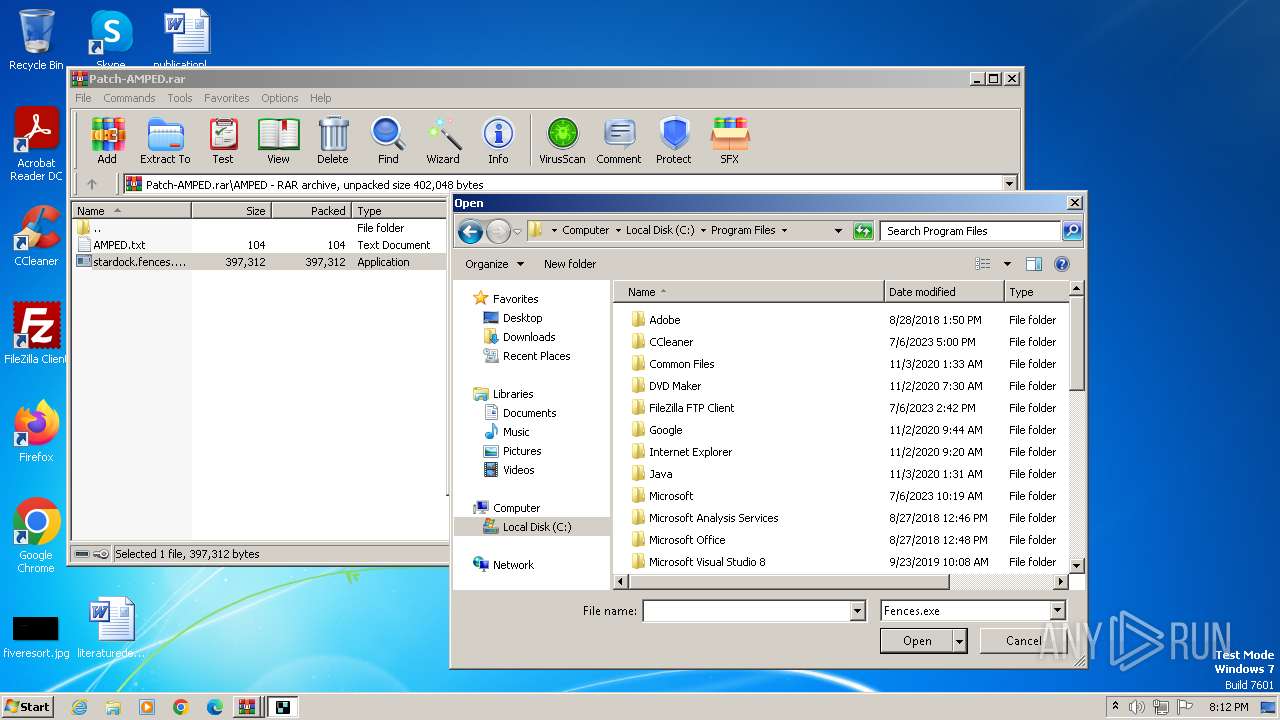This screenshot has height=720, width=1280.
Task: Open the Favorites menu
Action: 227,98
